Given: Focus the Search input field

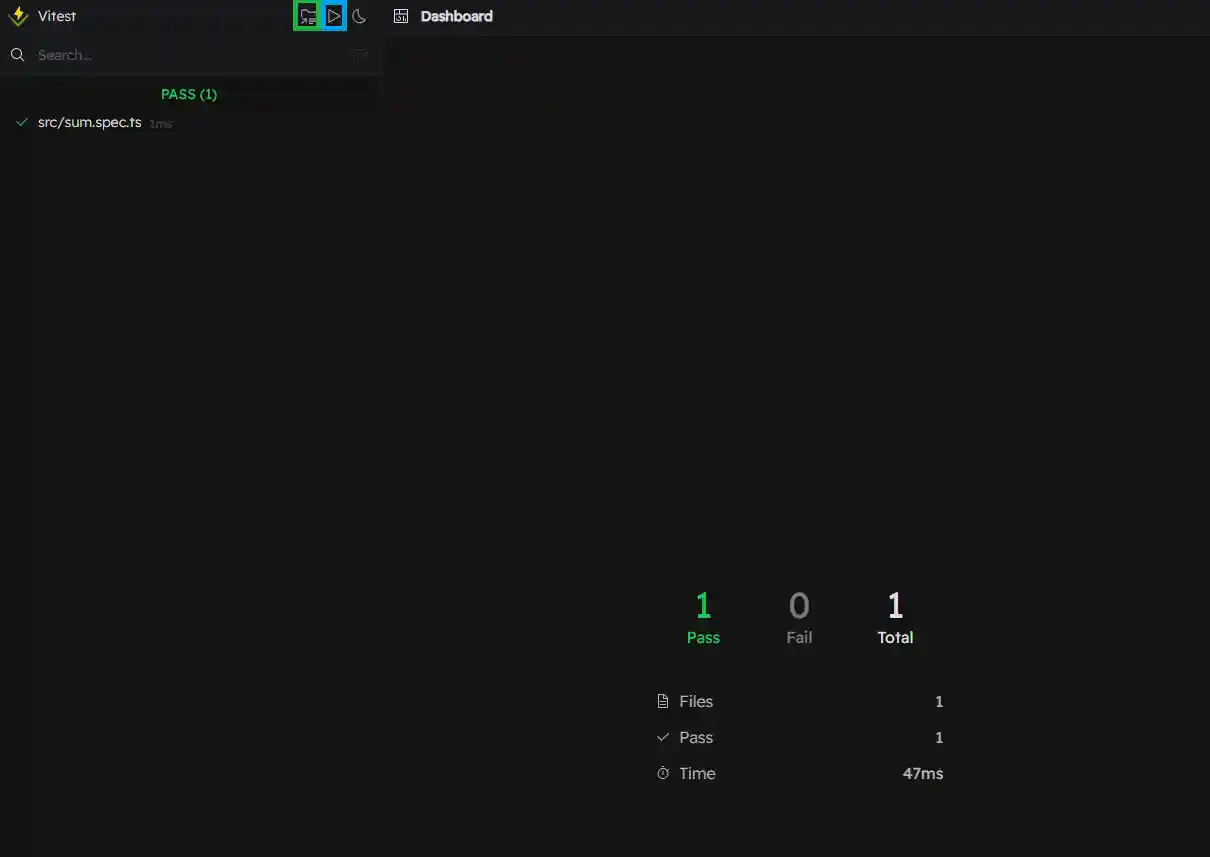Looking at the screenshot, I should (x=190, y=55).
